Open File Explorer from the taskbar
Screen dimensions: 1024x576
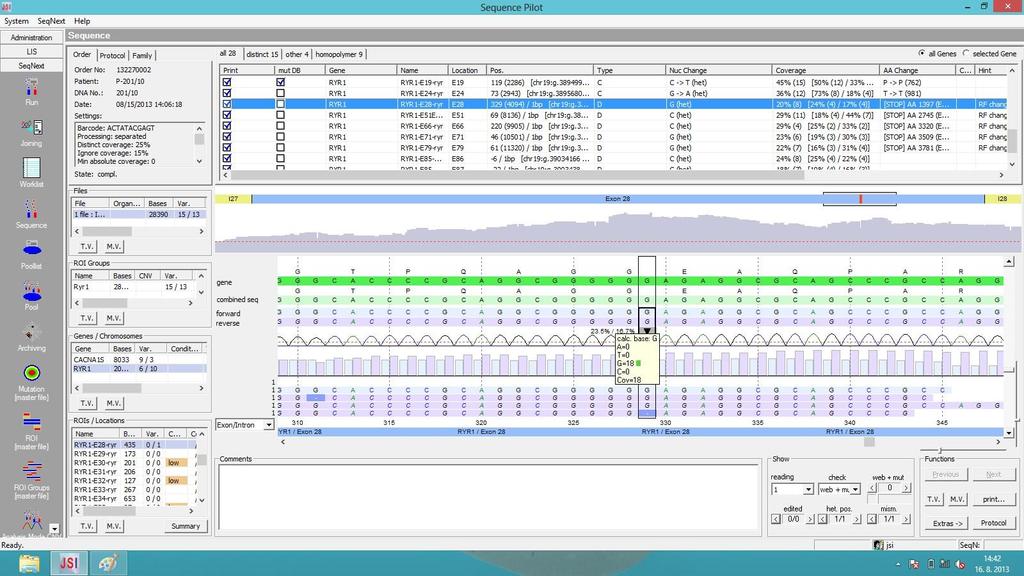coord(29,563)
